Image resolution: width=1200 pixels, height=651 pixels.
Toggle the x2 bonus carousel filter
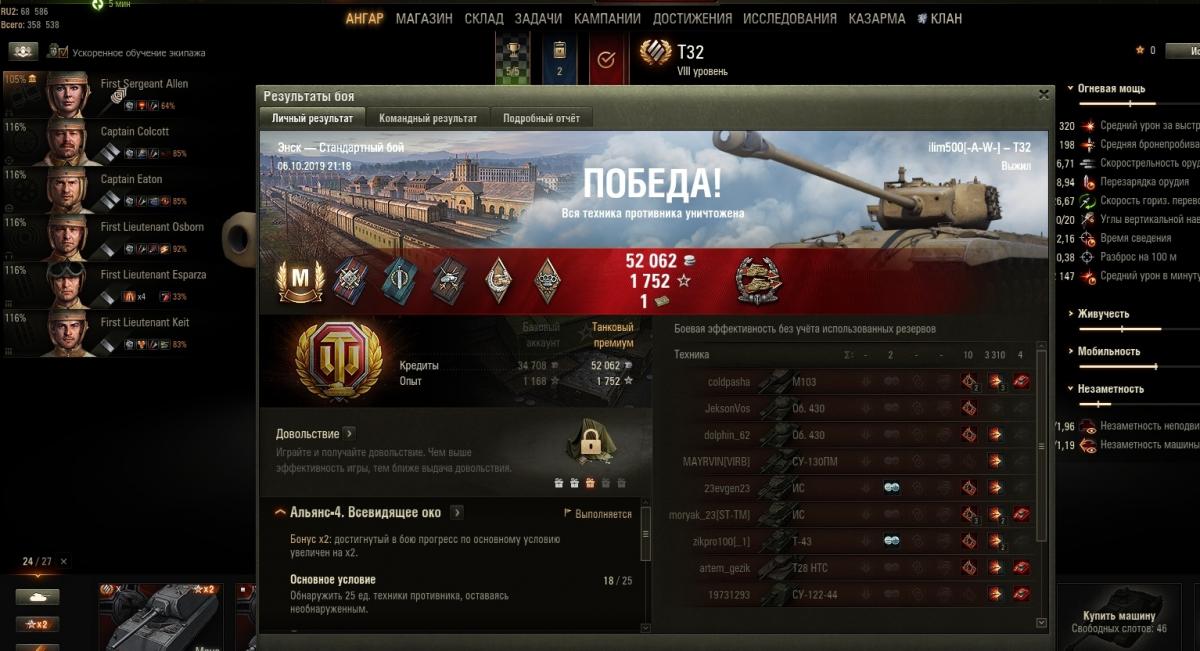coord(37,624)
